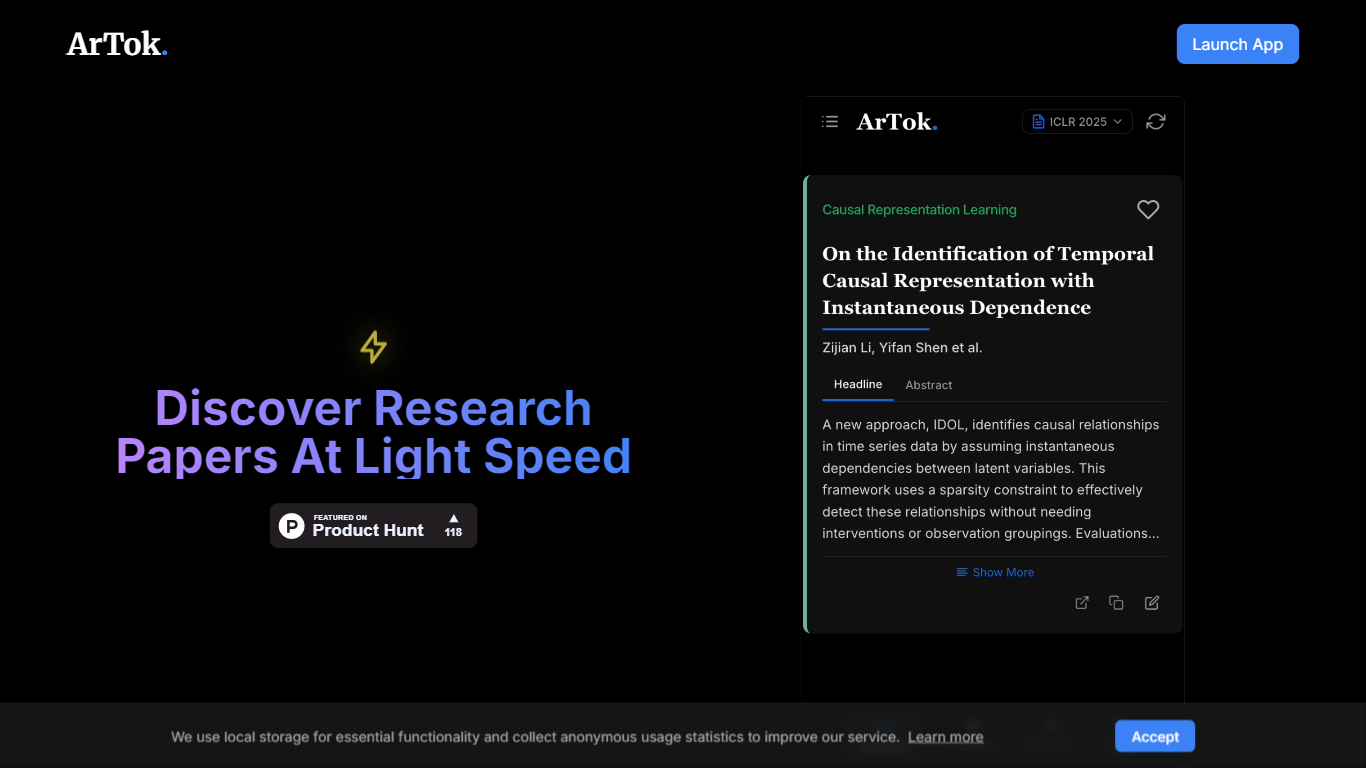This screenshot has height=768, width=1366.
Task: Click the IDOL summary paragraph
Action: (x=991, y=479)
